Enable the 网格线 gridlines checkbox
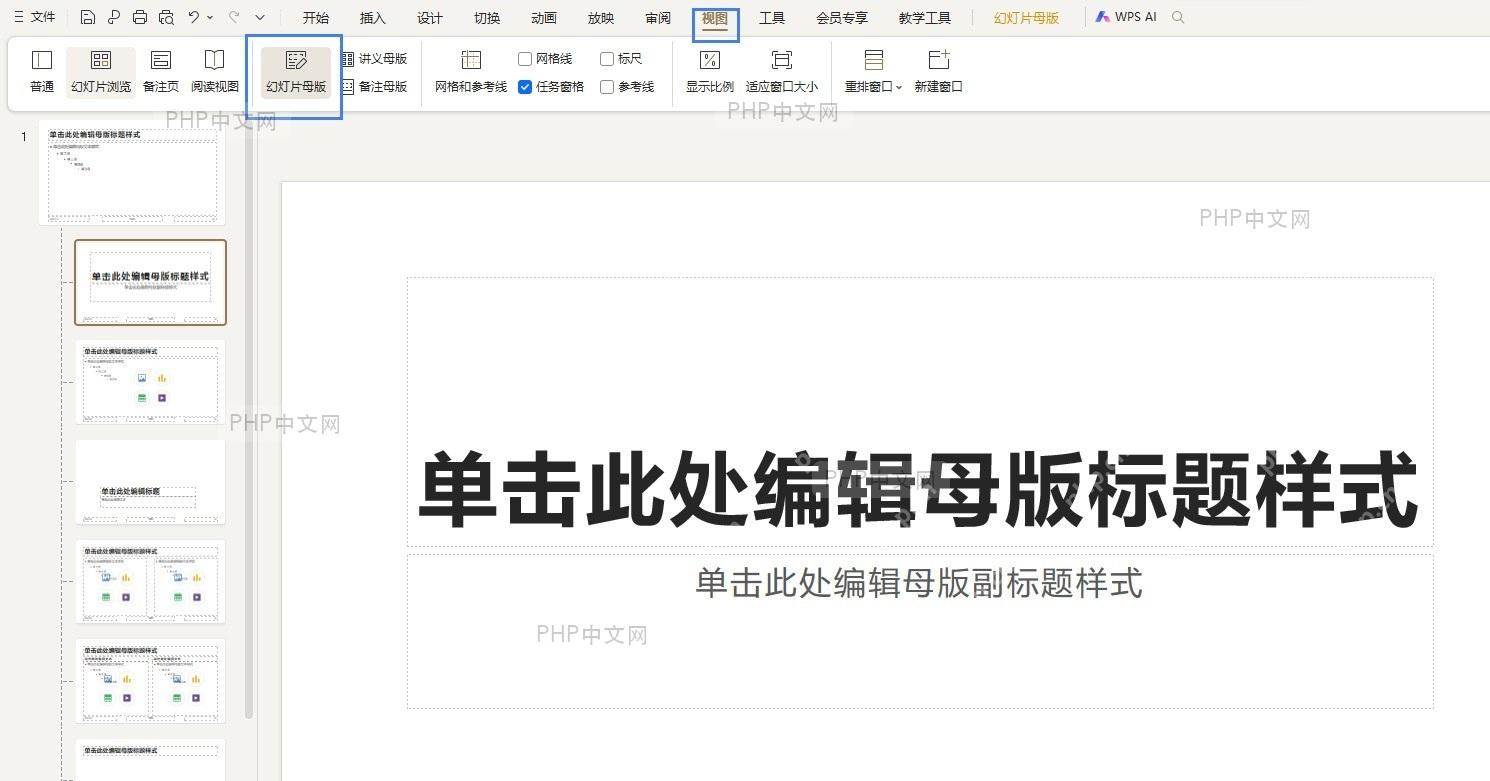Screen dimensions: 1490x781 [525, 59]
